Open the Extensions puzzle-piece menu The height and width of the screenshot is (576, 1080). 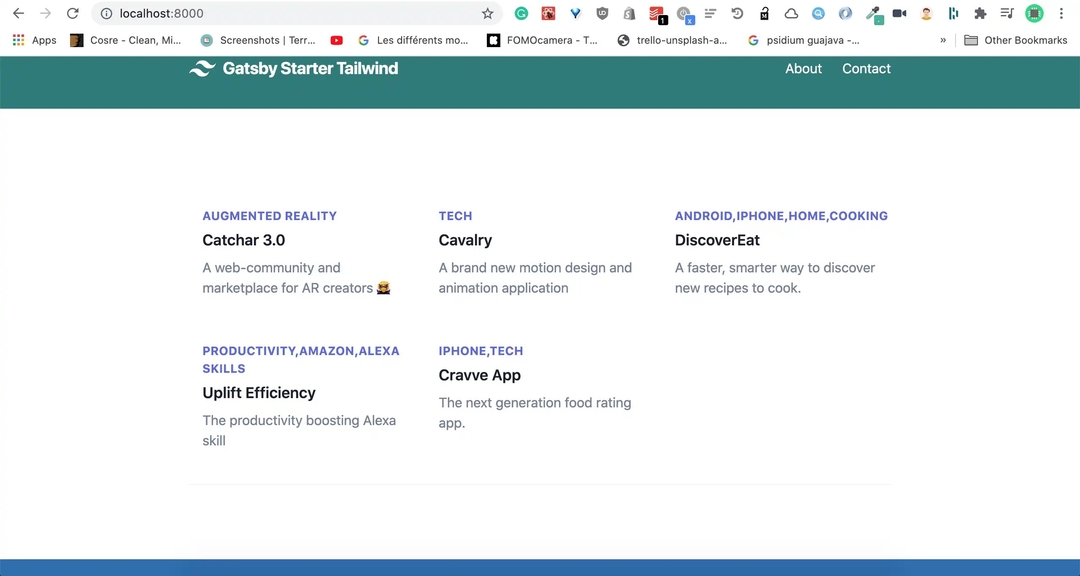coord(980,13)
